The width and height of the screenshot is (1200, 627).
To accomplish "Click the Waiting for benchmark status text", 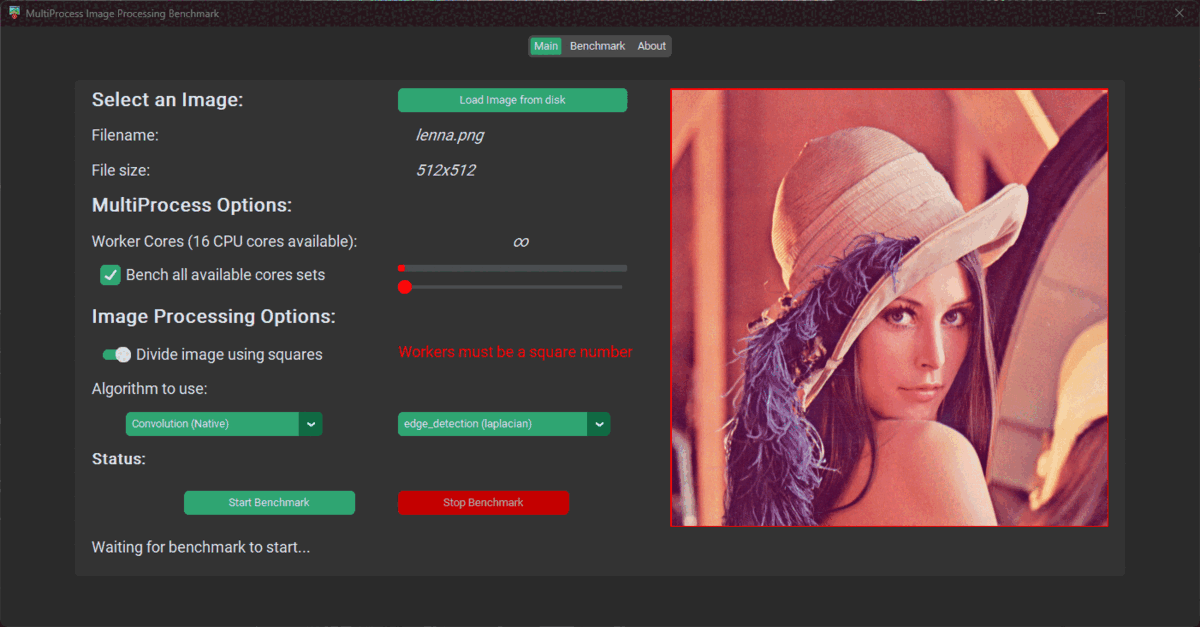I will 201,547.
